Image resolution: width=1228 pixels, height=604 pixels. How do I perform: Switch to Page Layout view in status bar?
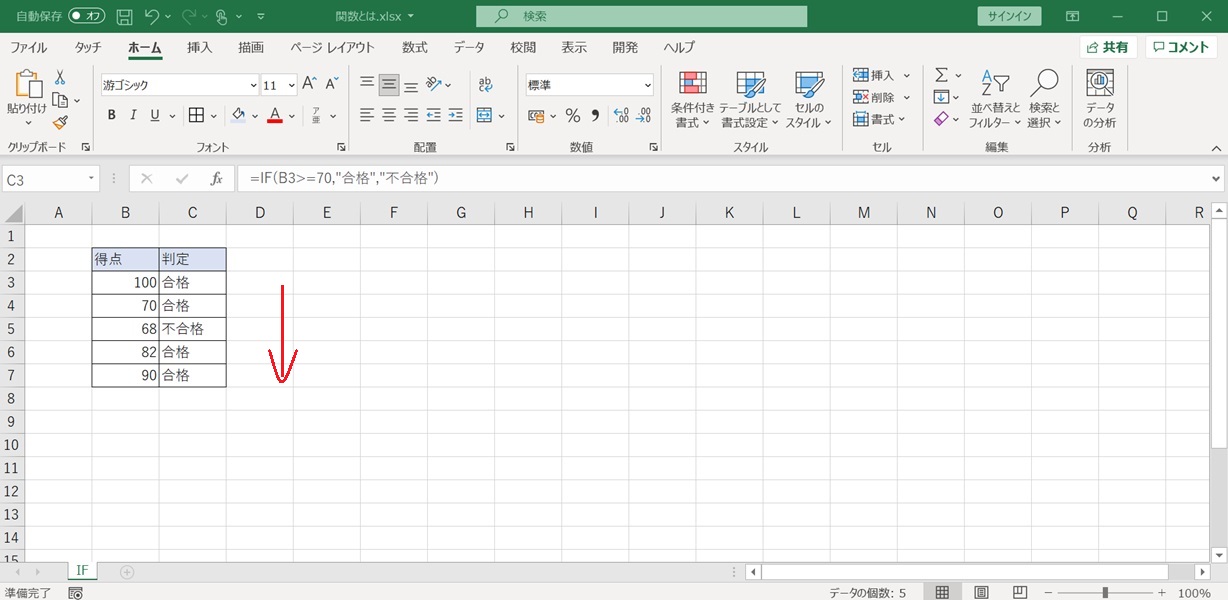(x=981, y=593)
